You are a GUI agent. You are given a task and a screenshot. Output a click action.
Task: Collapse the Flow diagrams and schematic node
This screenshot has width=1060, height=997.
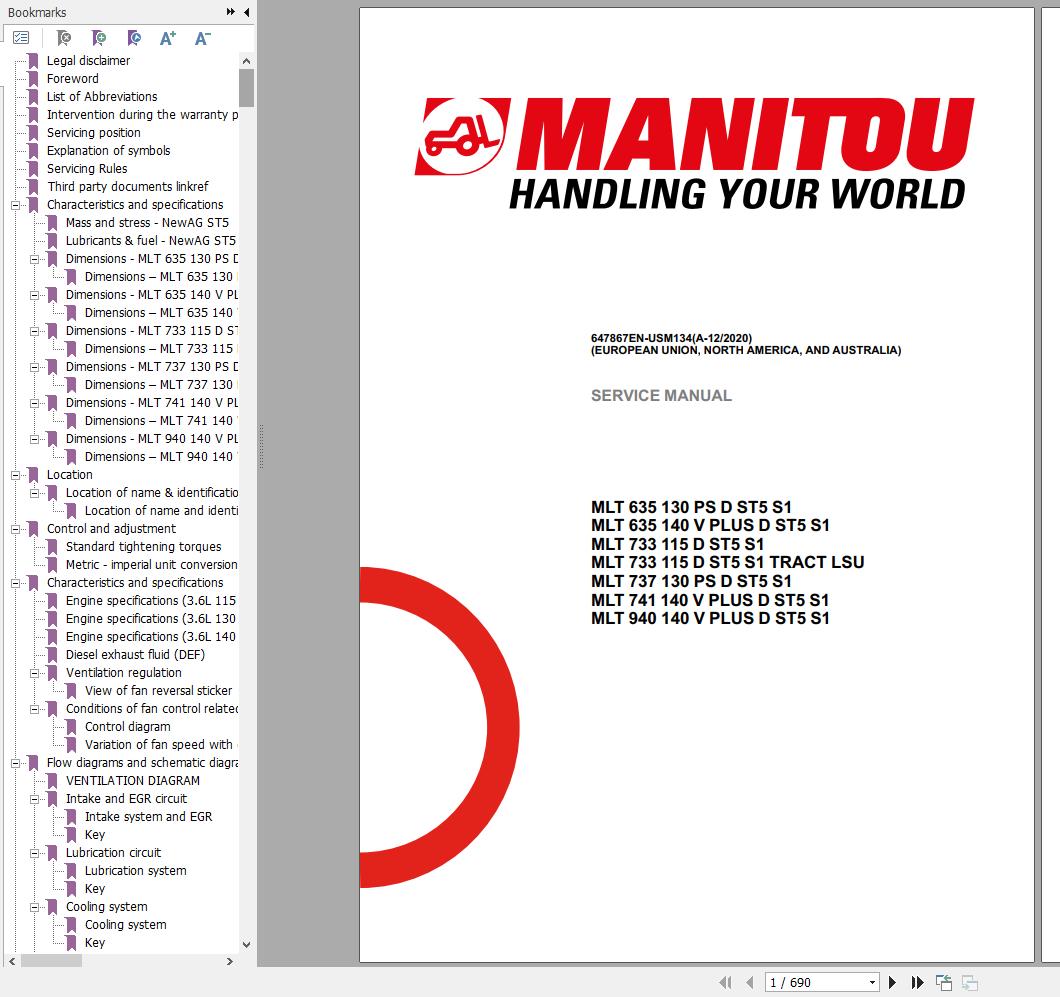[16, 762]
